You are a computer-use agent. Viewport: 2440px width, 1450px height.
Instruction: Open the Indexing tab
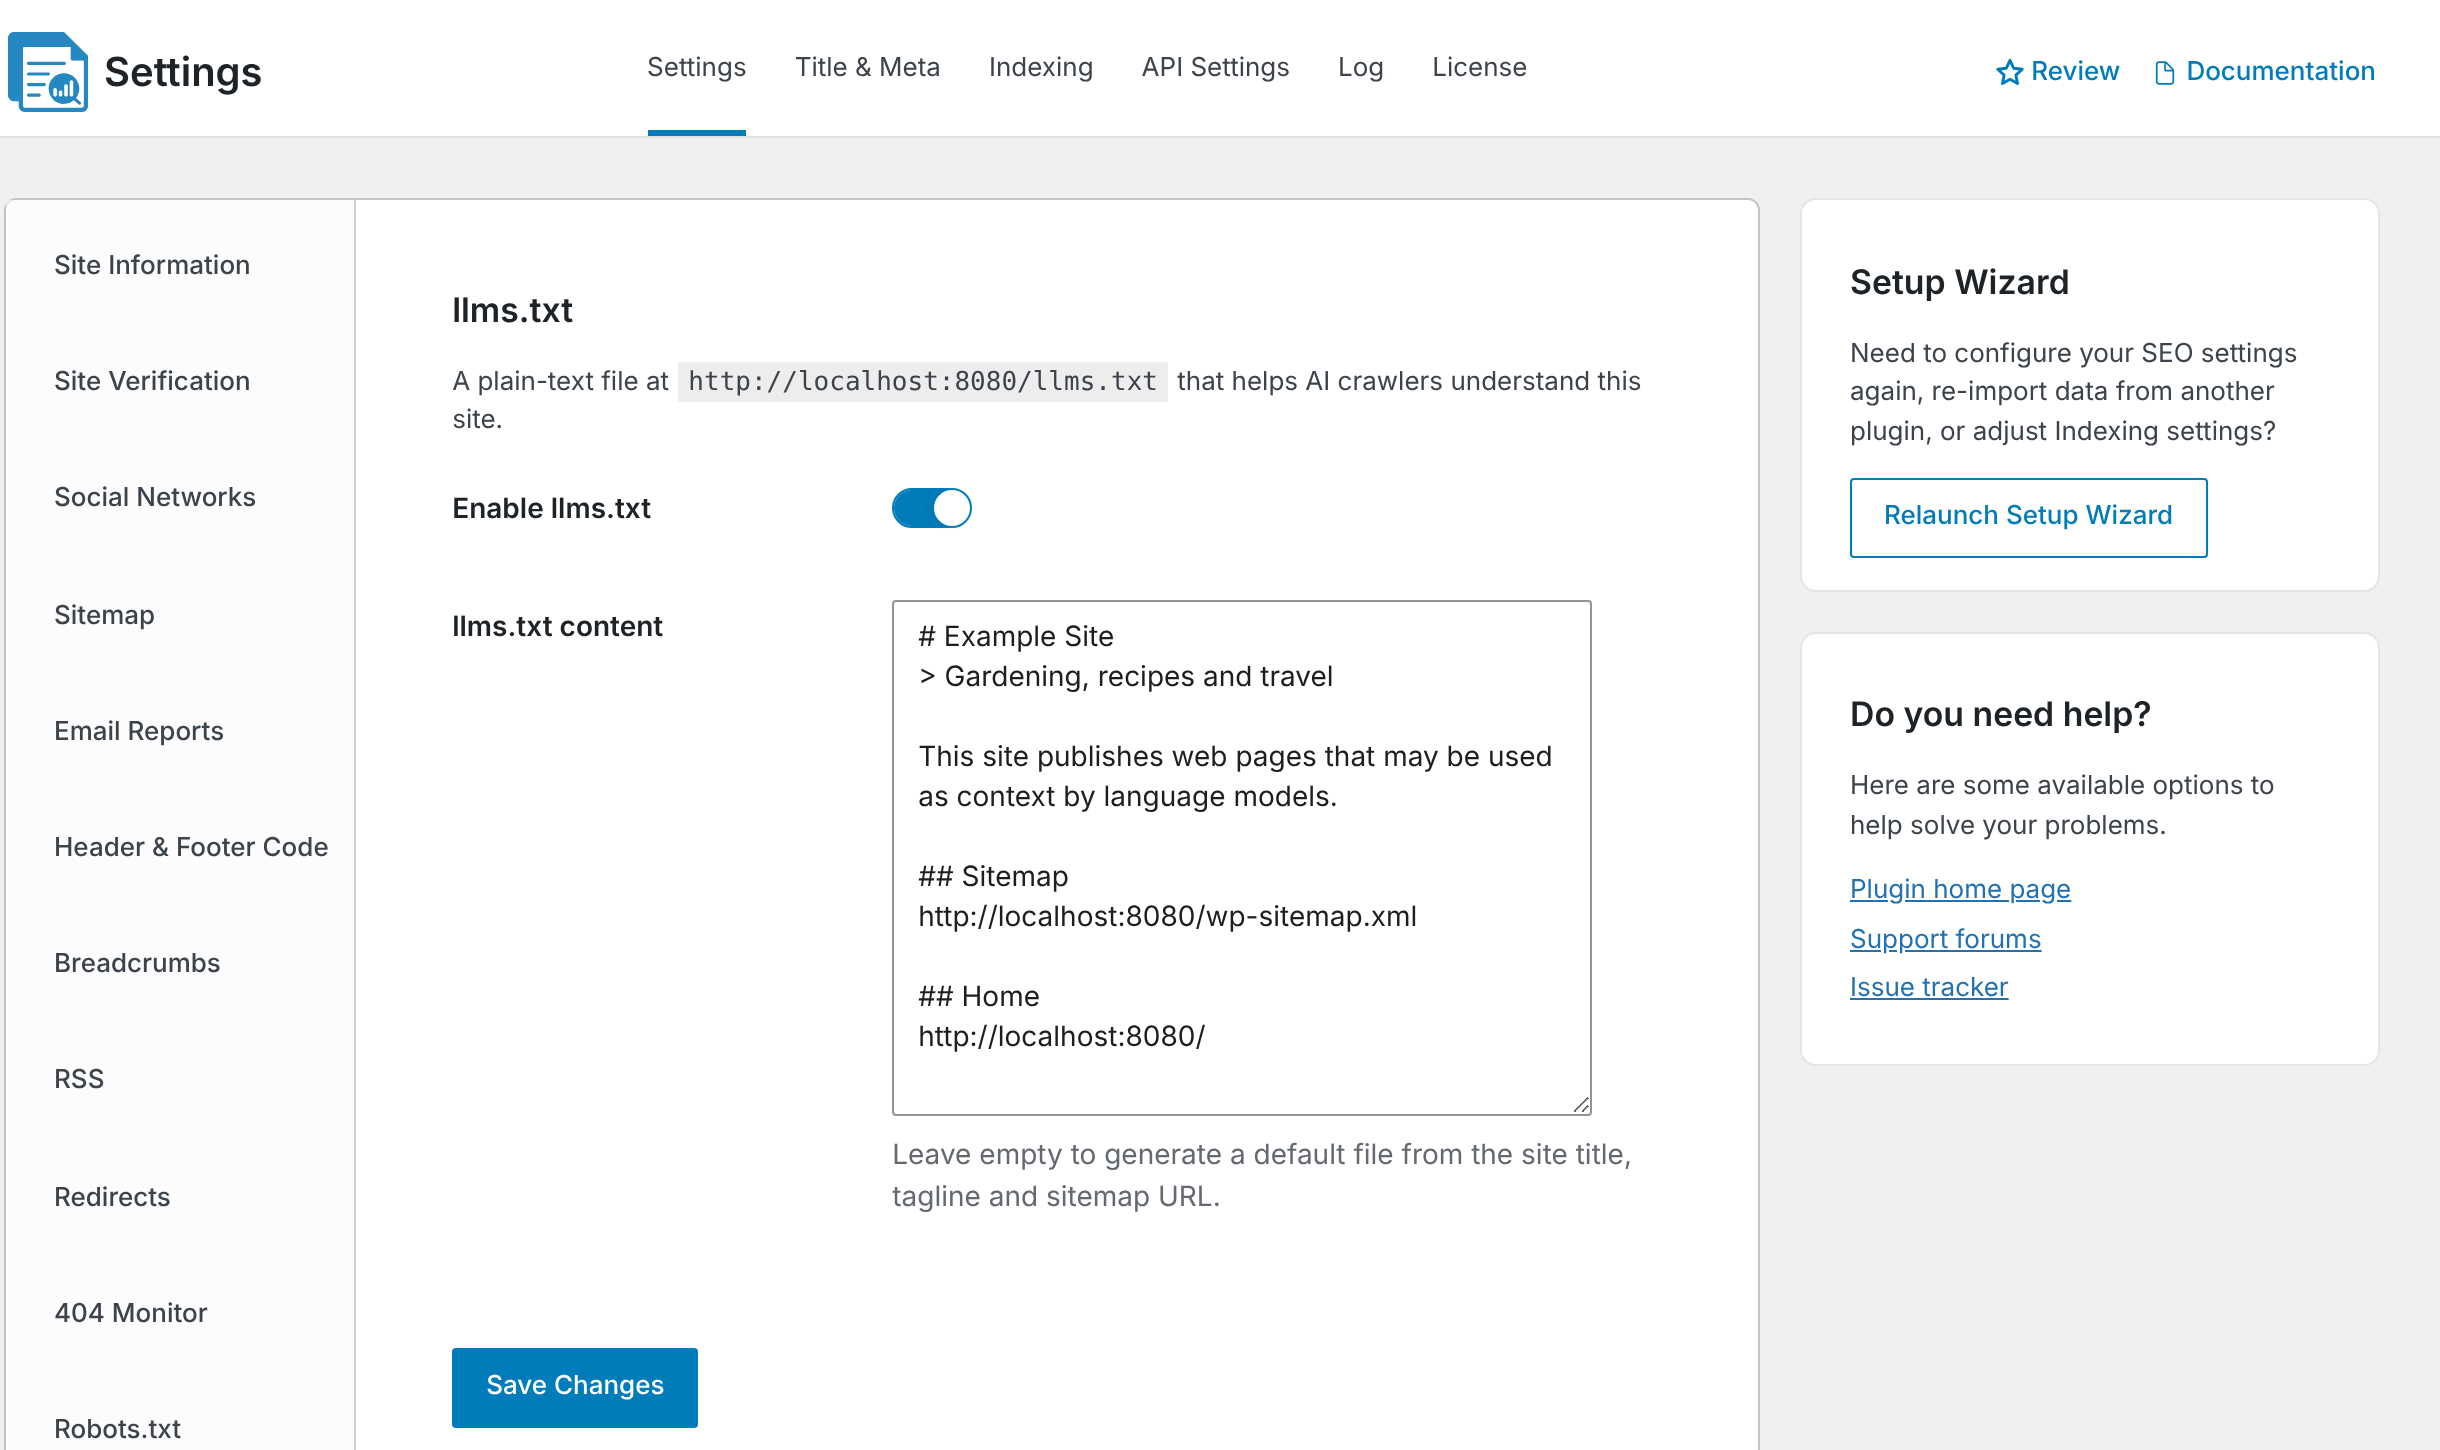pyautogui.click(x=1040, y=67)
